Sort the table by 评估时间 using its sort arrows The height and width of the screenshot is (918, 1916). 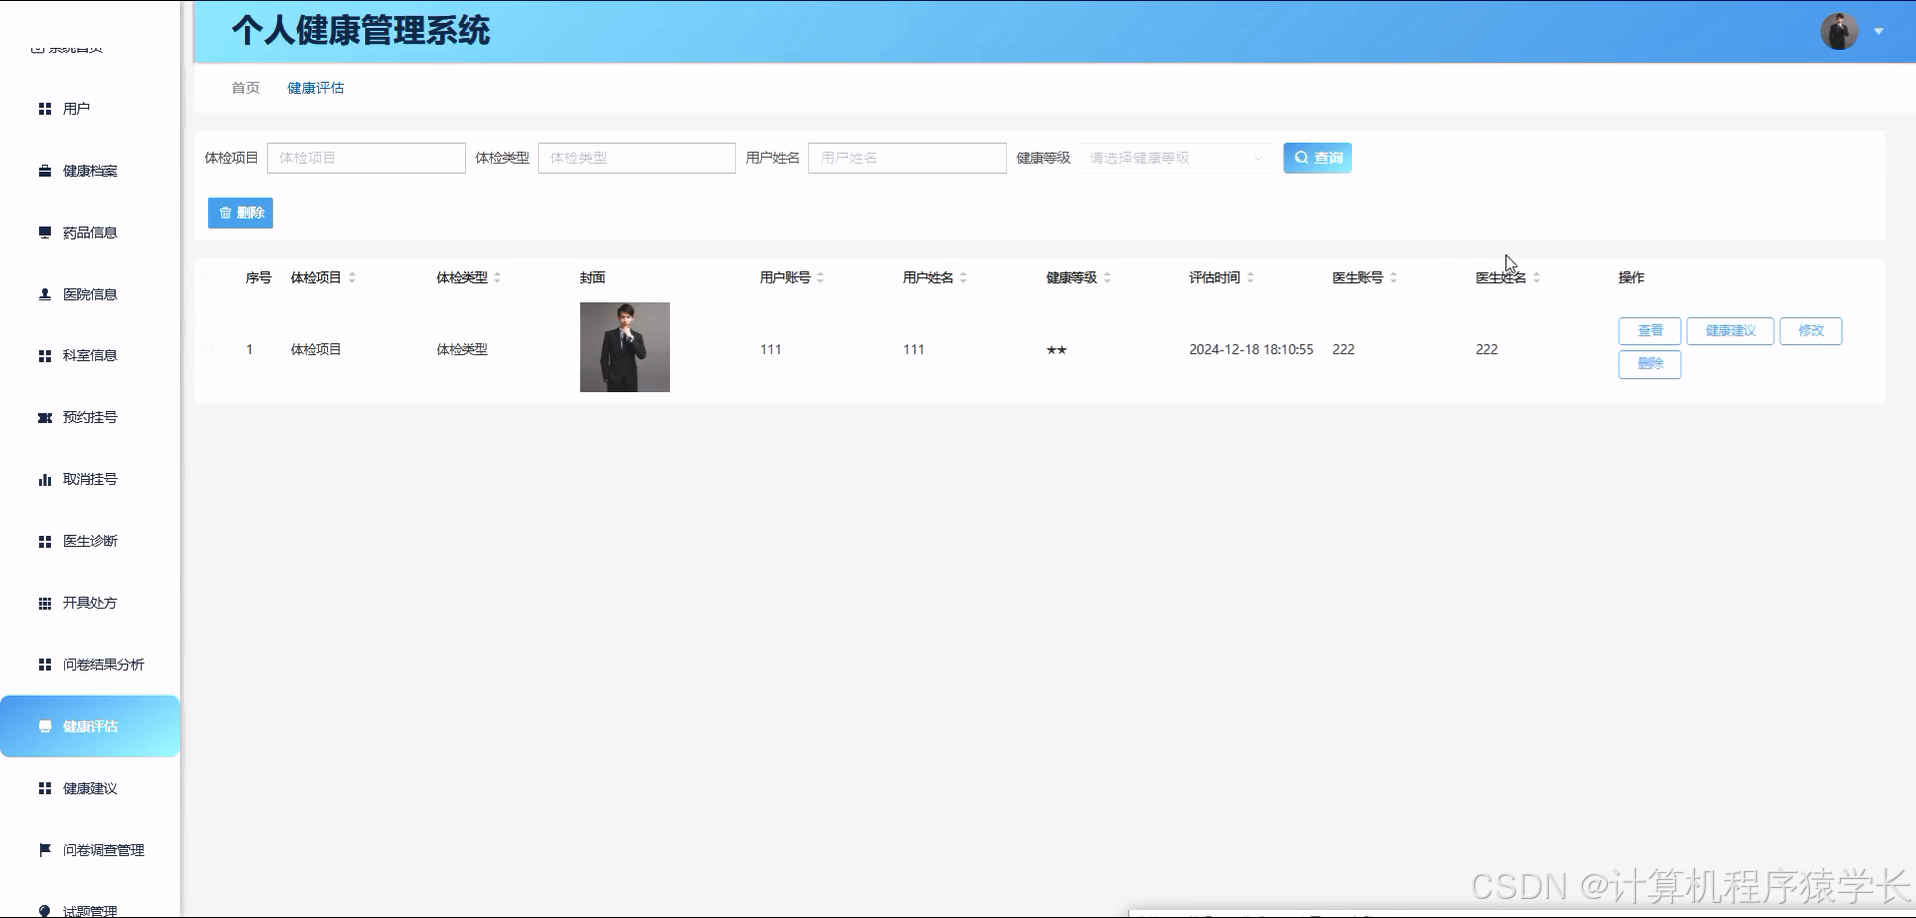pos(1251,277)
